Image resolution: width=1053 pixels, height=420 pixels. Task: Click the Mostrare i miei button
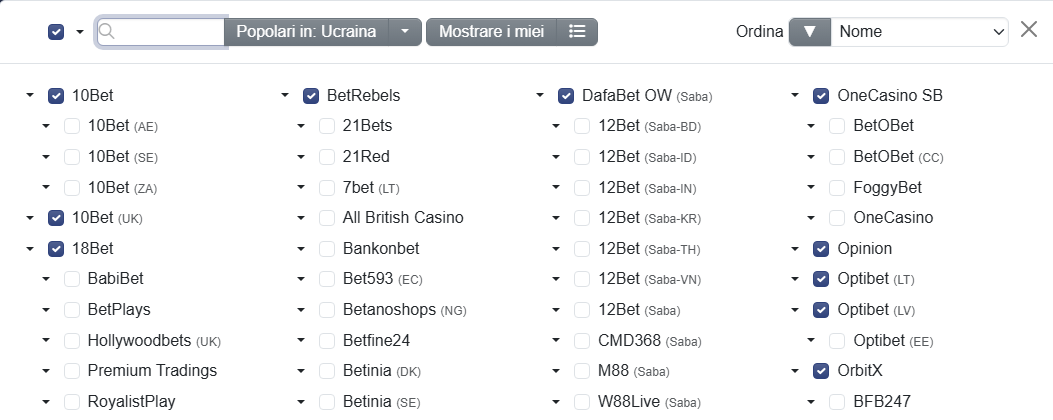point(492,32)
